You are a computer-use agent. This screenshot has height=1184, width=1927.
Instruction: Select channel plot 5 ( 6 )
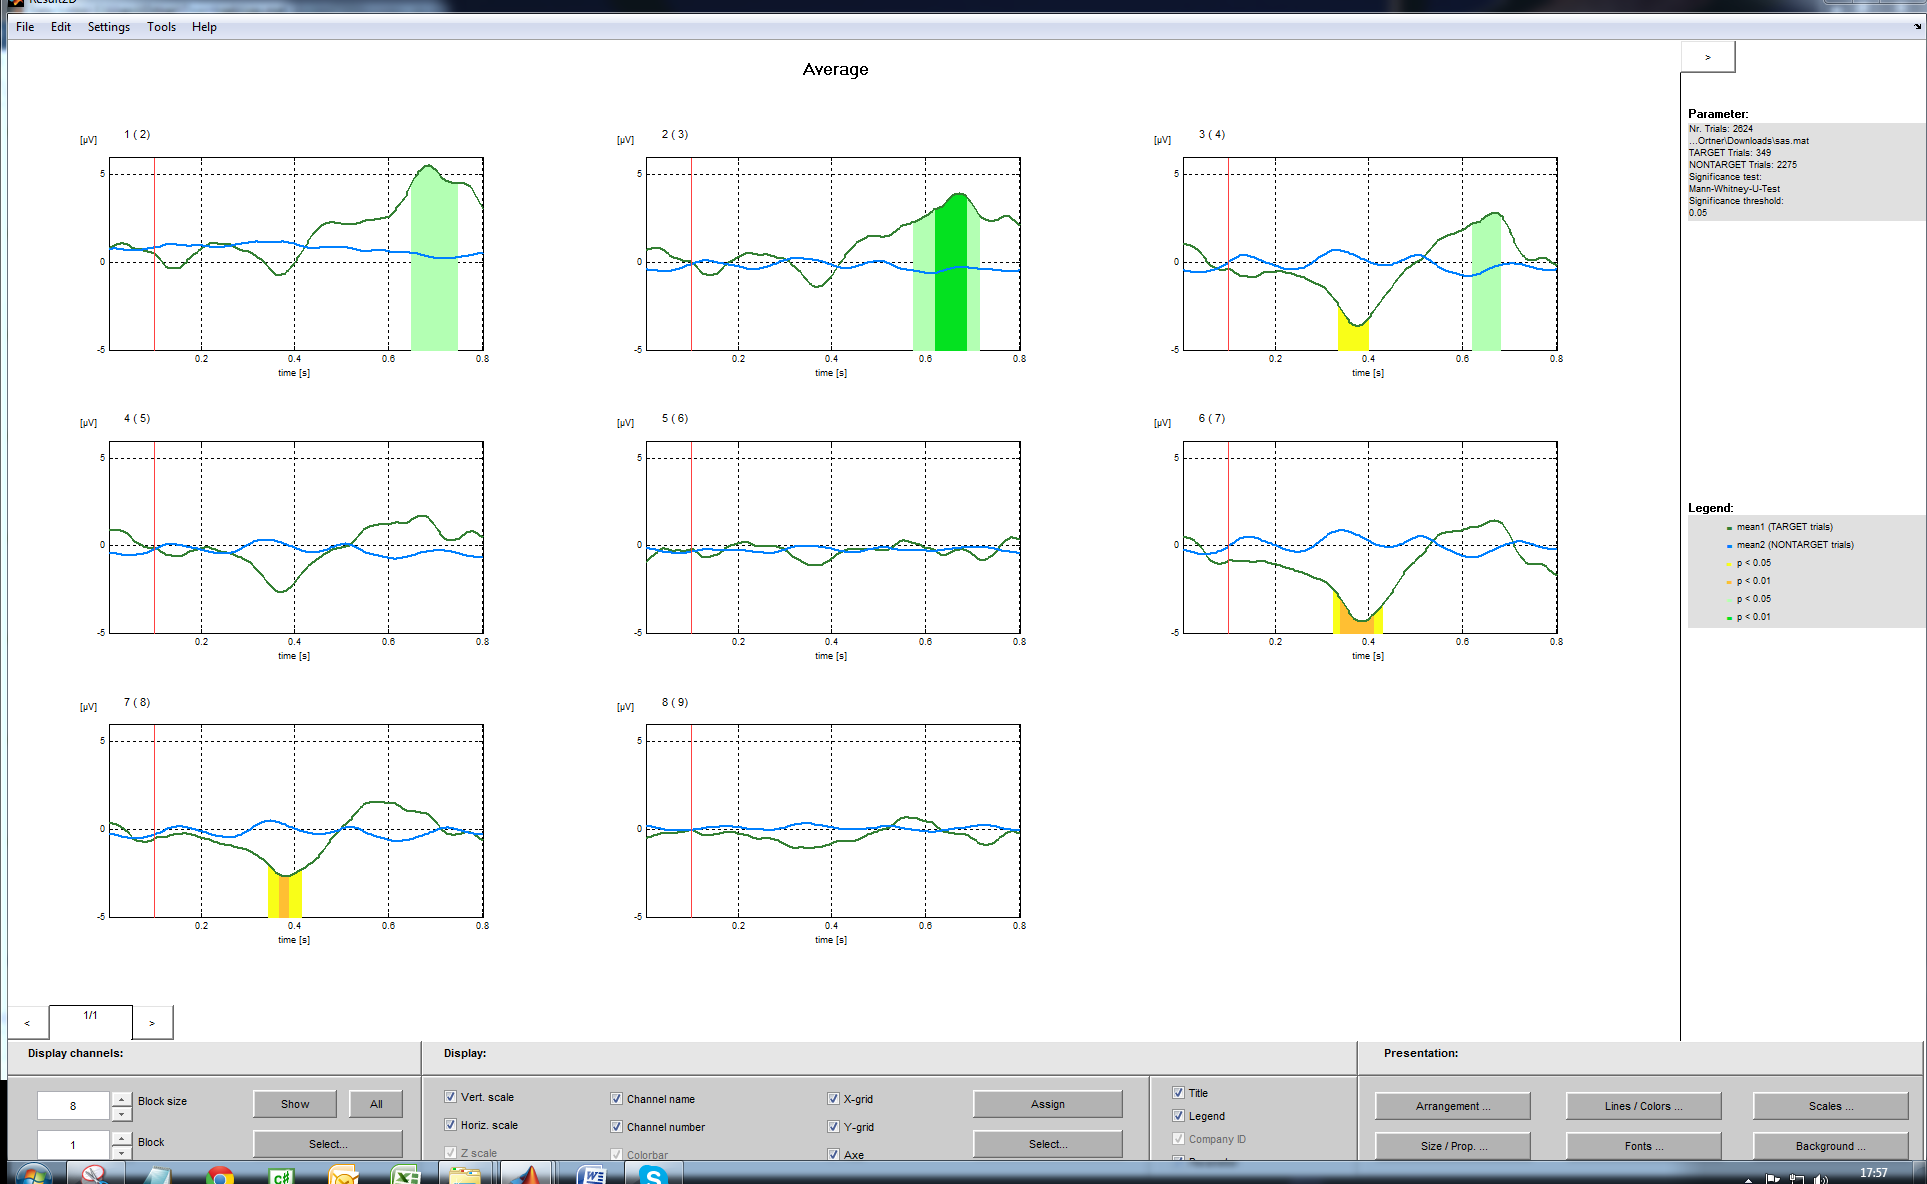833,537
